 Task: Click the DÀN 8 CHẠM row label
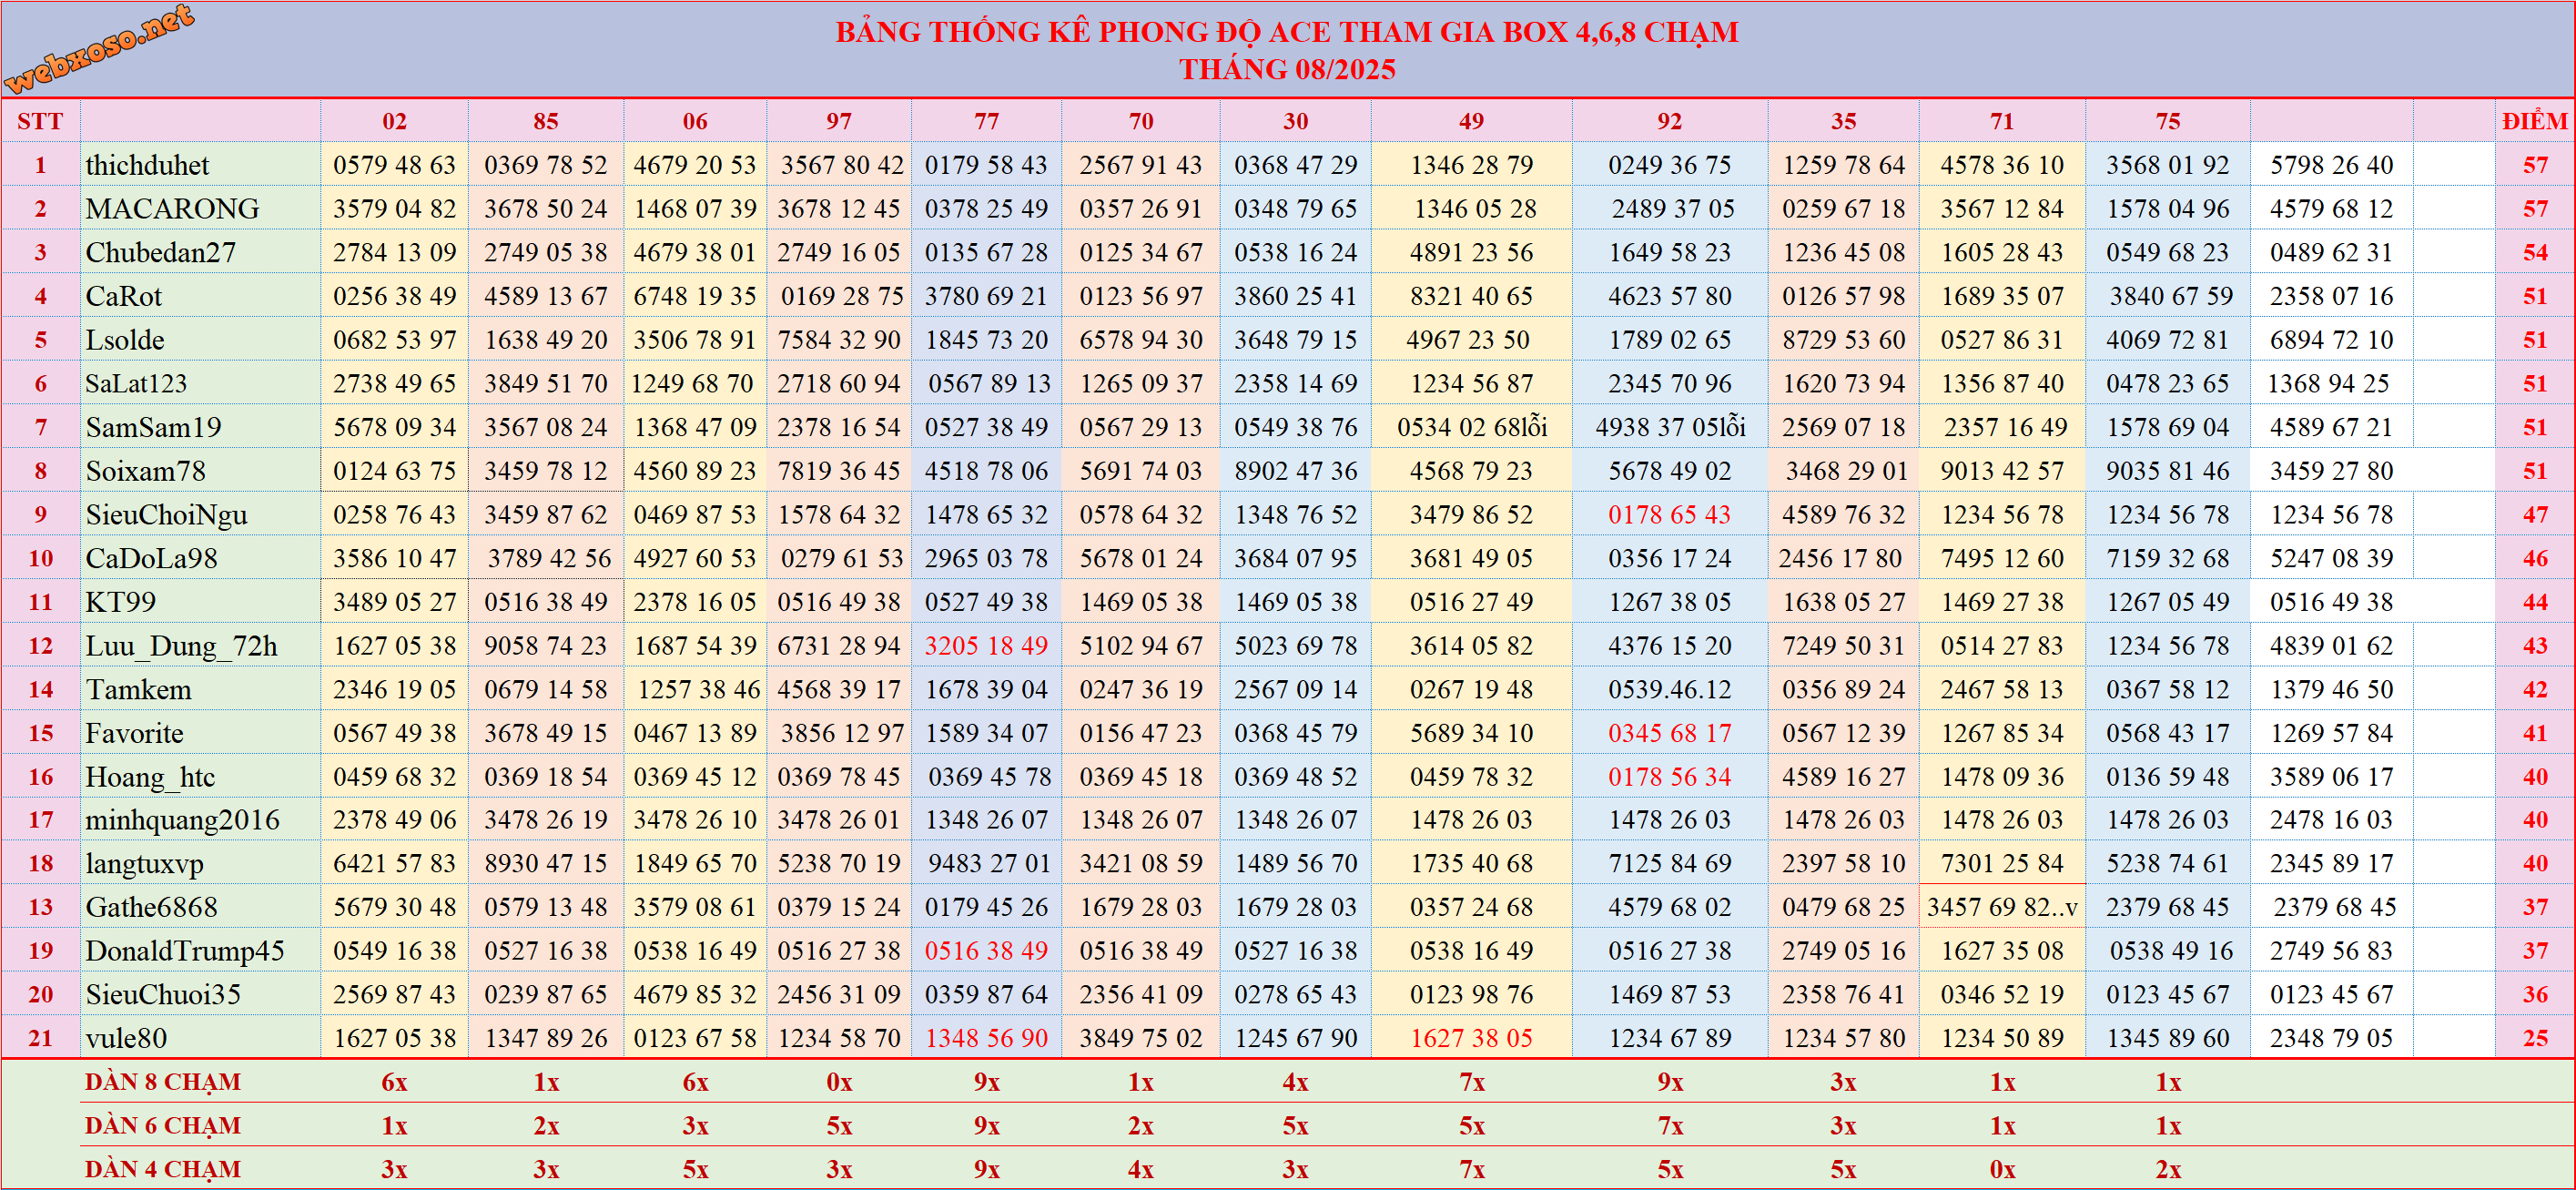coord(162,1082)
